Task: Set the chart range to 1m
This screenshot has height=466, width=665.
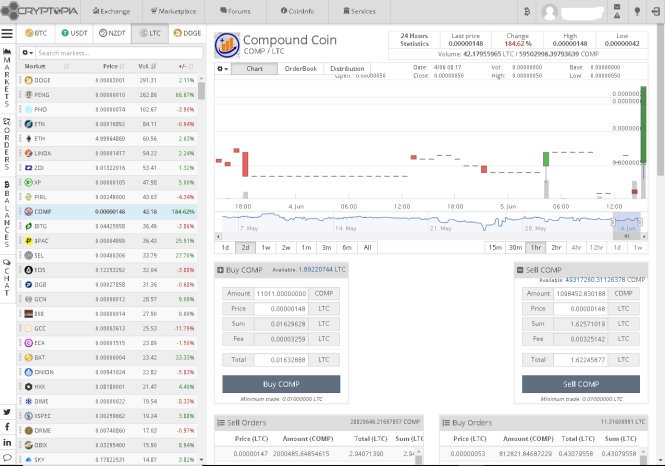Action: 306,248
